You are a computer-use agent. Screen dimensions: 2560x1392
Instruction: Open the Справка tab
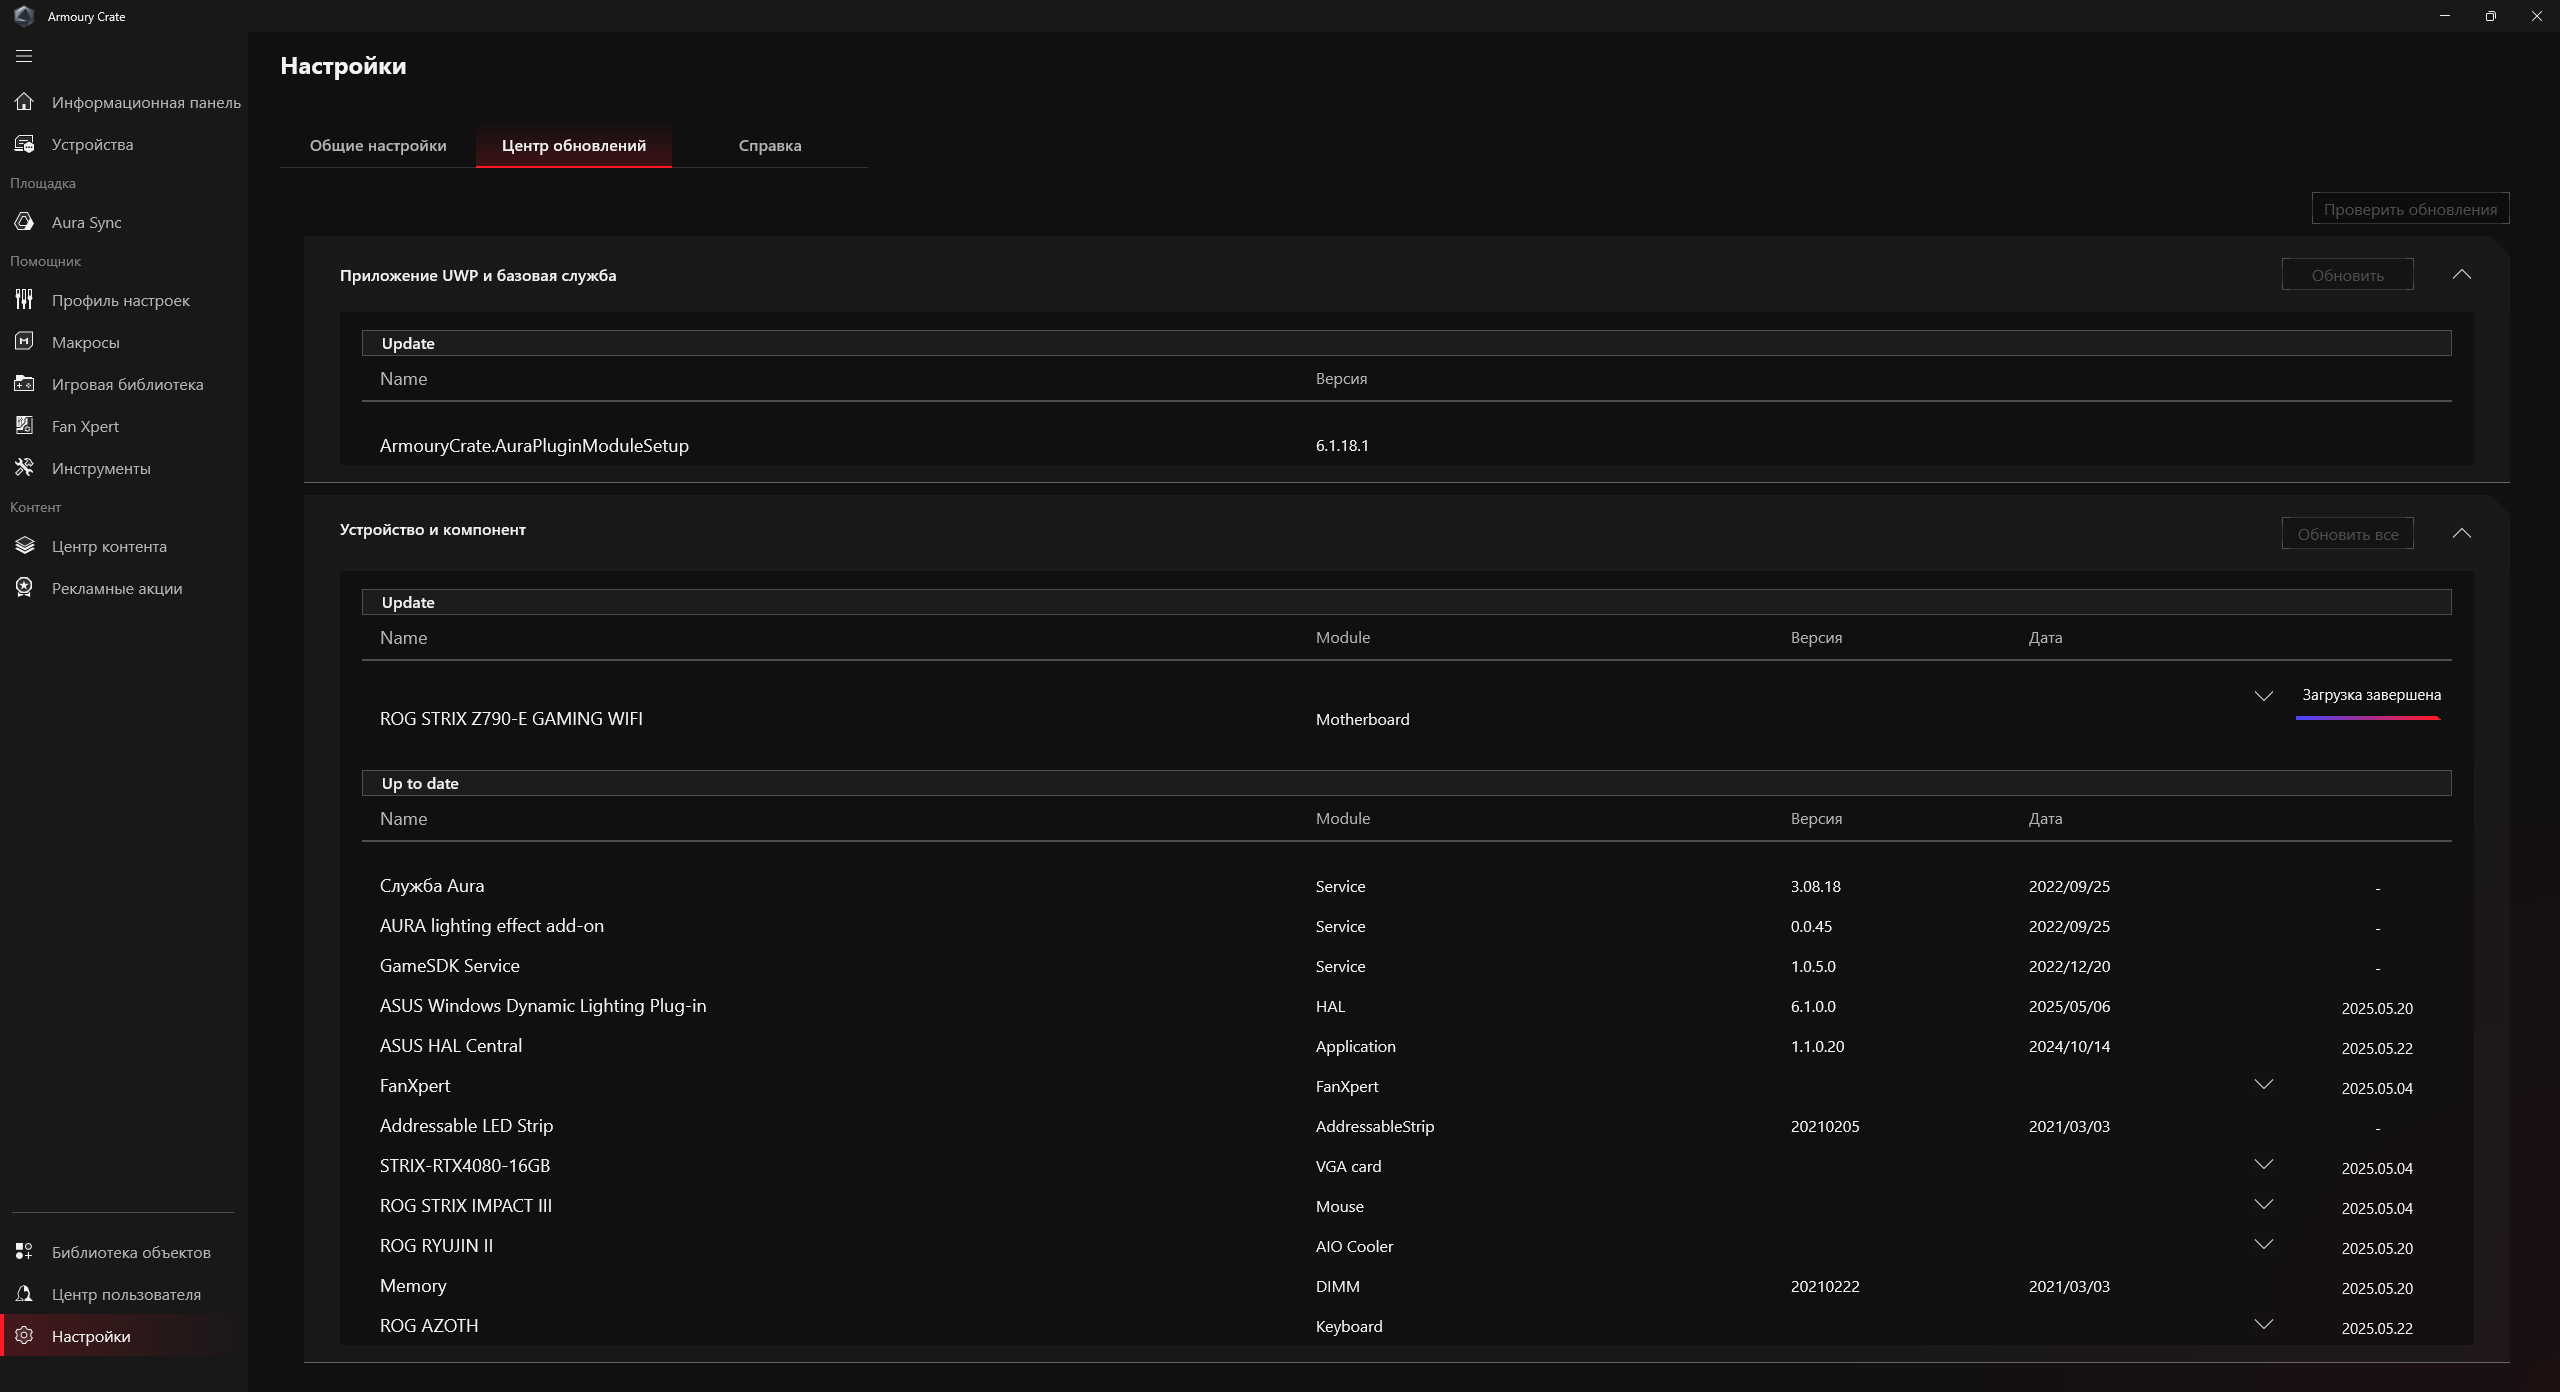770,146
